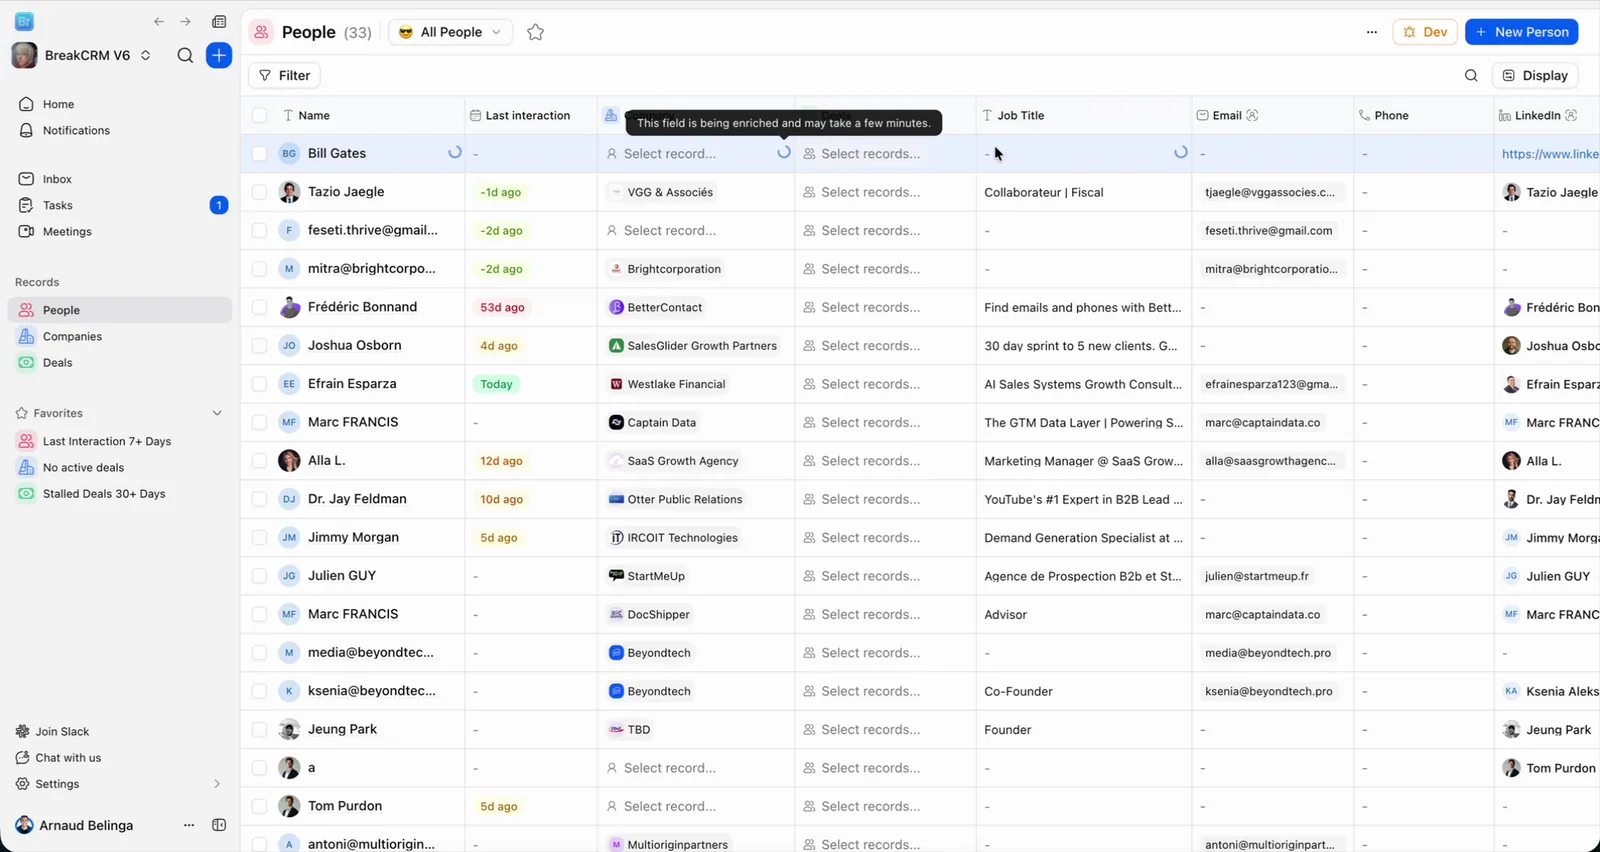Image resolution: width=1600 pixels, height=852 pixels.
Task: Click the Westlake Financial company cell
Action: pyautogui.click(x=667, y=384)
